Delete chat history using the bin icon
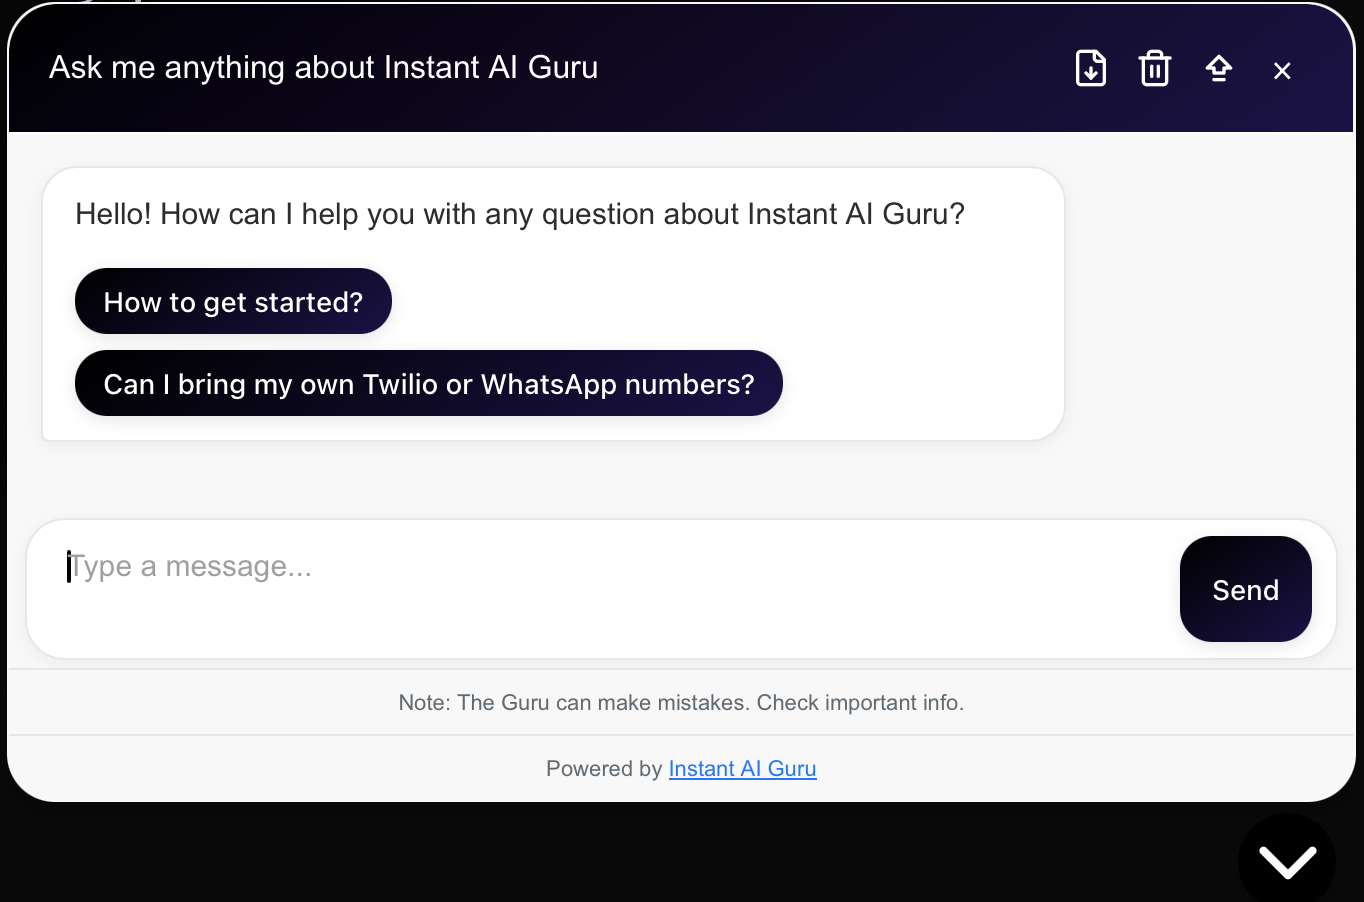The image size is (1364, 902). pos(1154,68)
